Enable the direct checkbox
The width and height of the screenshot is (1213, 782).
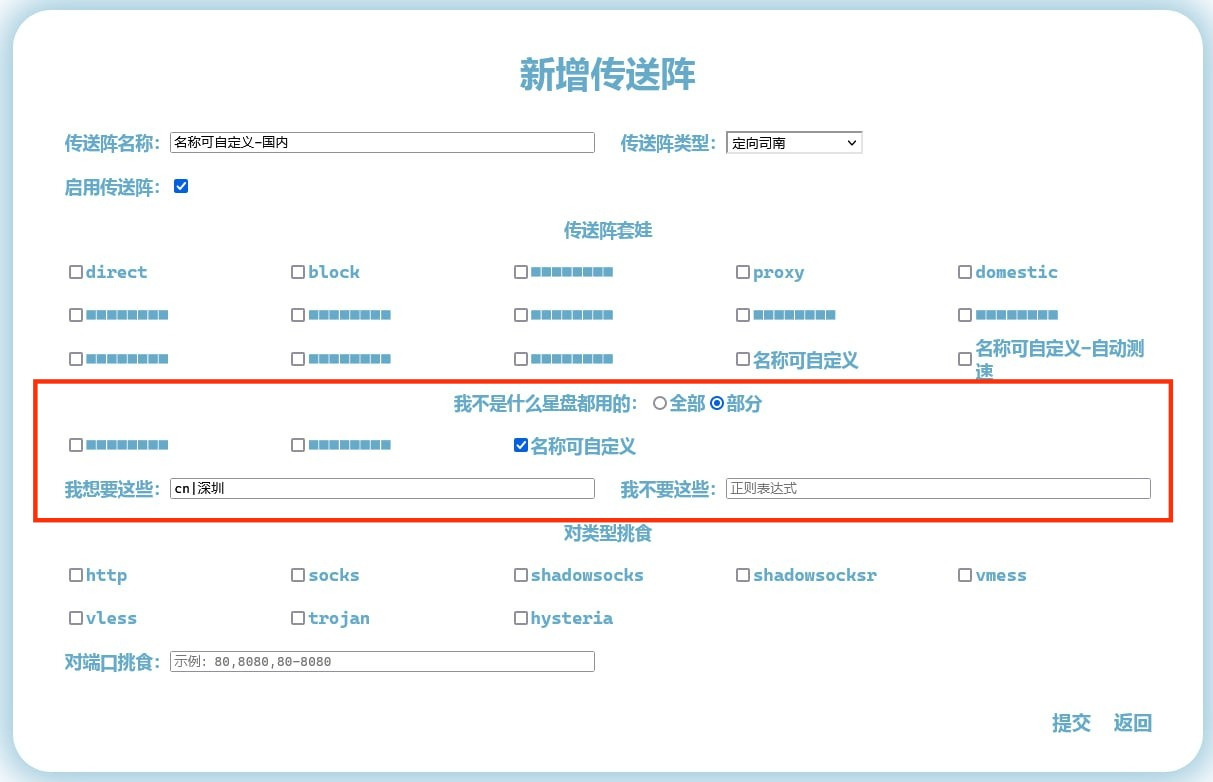[x=76, y=272]
